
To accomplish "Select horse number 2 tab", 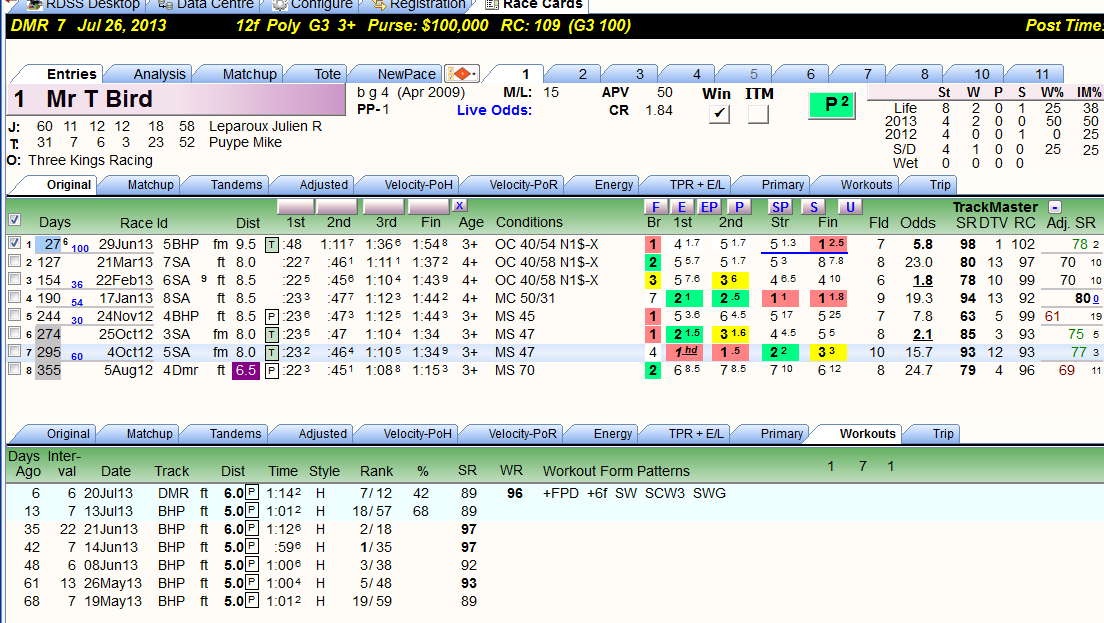I will click(x=582, y=74).
